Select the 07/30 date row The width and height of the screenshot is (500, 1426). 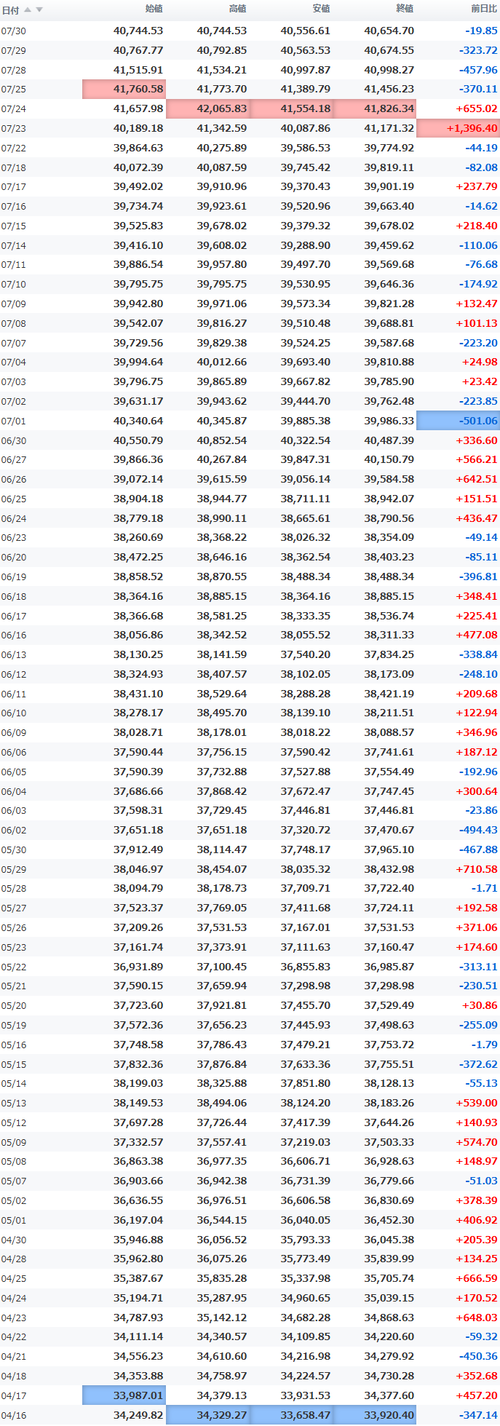250,30
